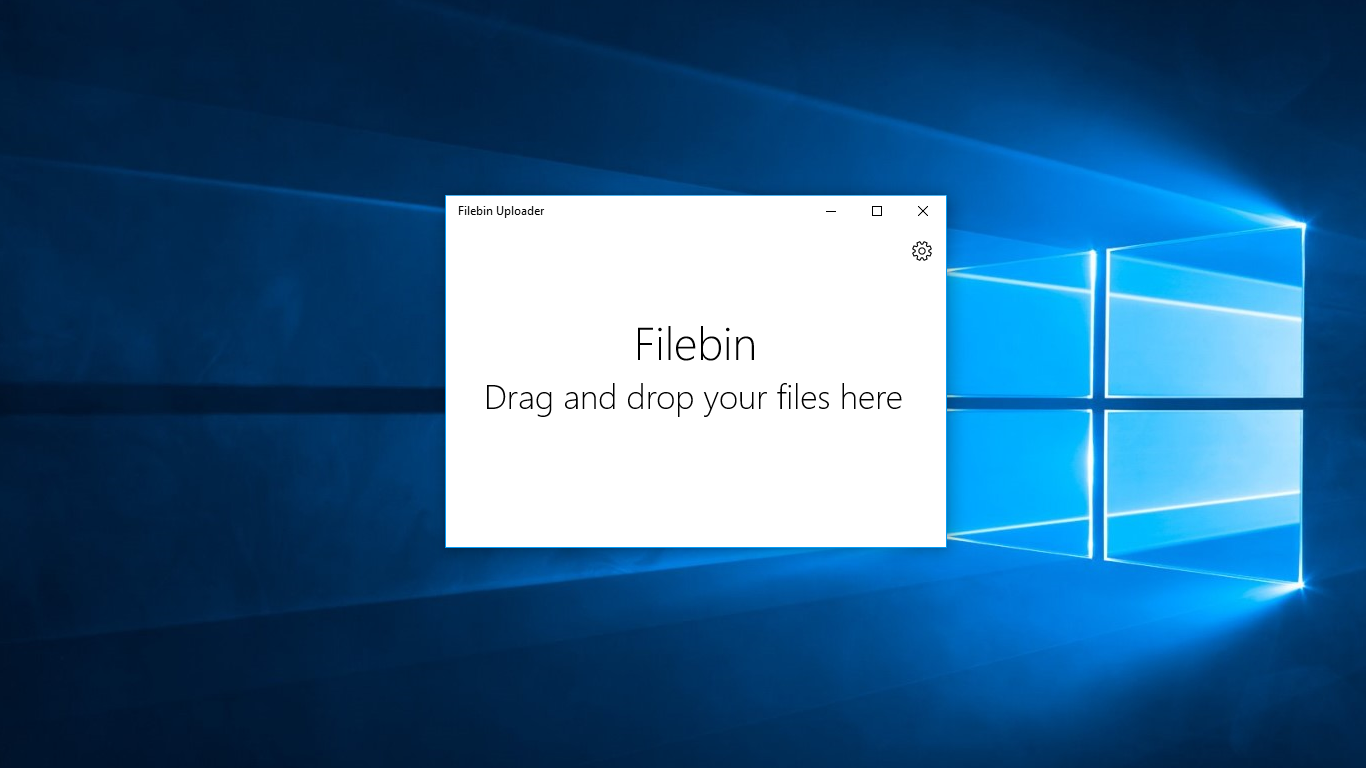This screenshot has width=1366, height=768.
Task: Click the large 'Filebin' heading
Action: pyautogui.click(x=695, y=345)
